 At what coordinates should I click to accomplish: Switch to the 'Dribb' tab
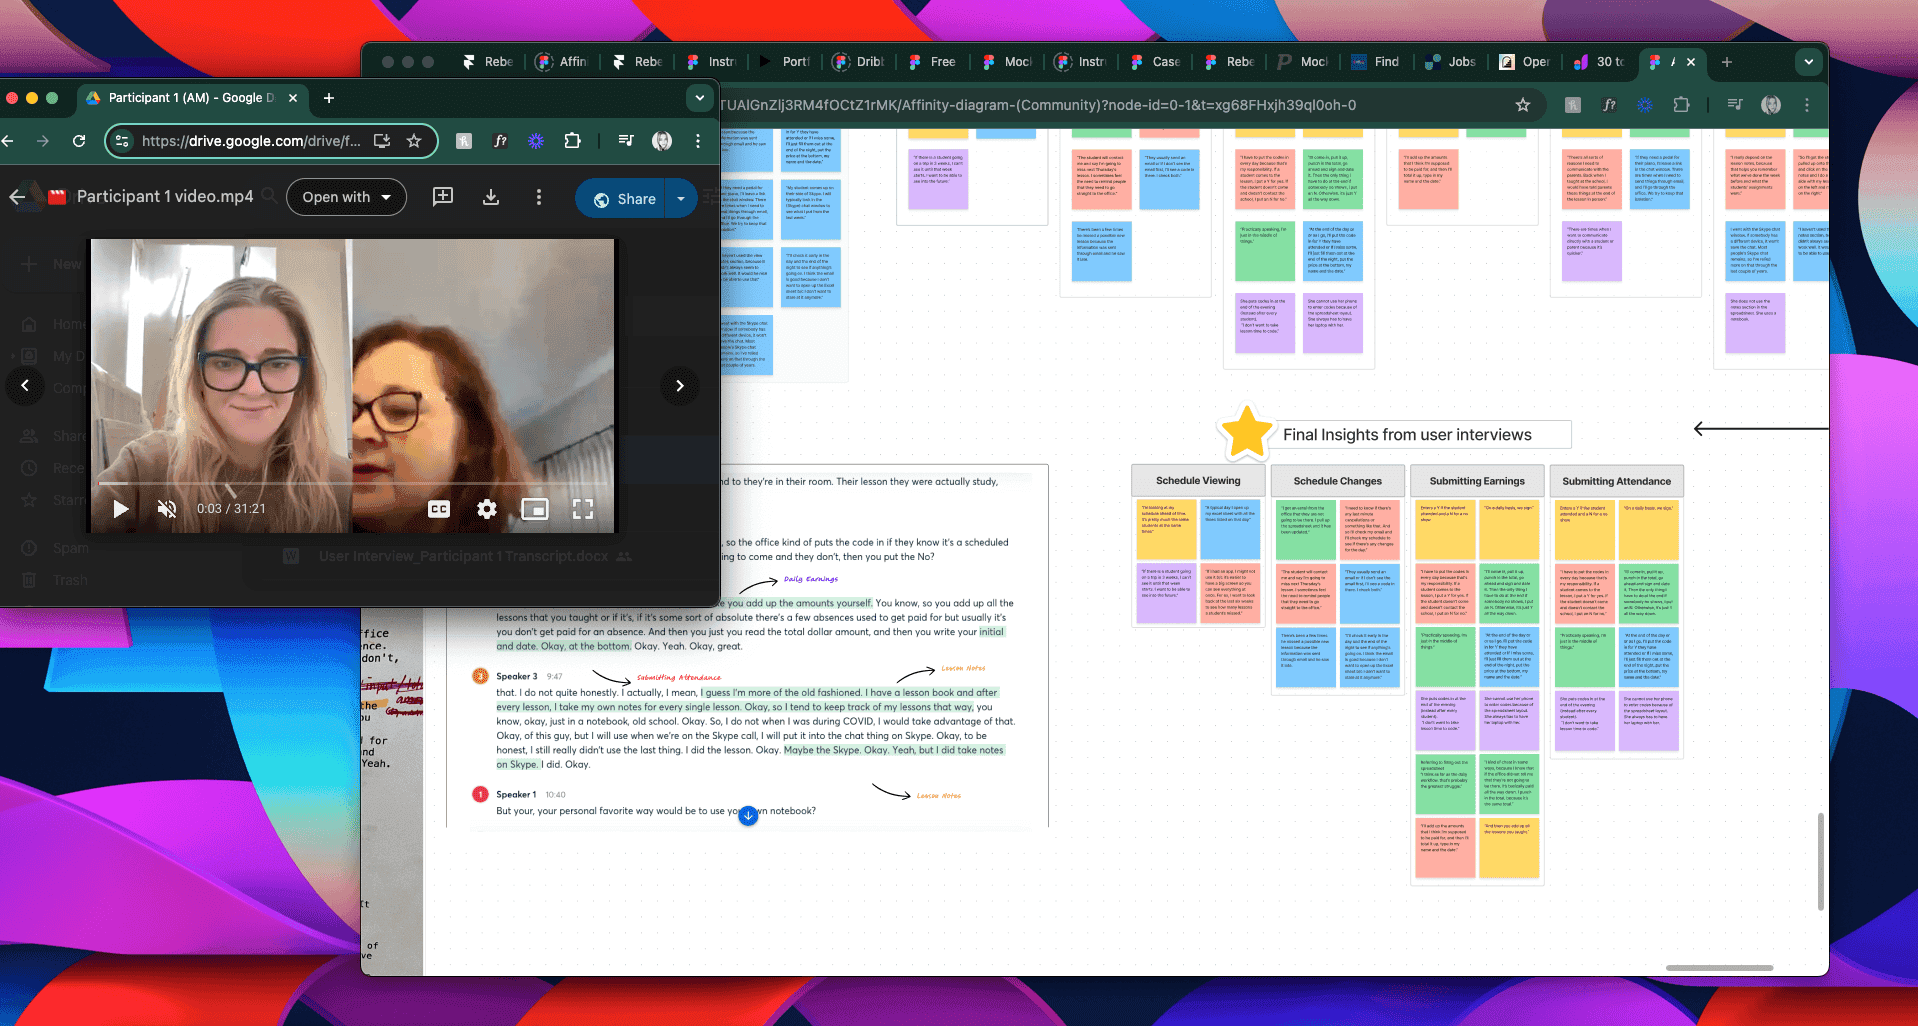click(860, 62)
